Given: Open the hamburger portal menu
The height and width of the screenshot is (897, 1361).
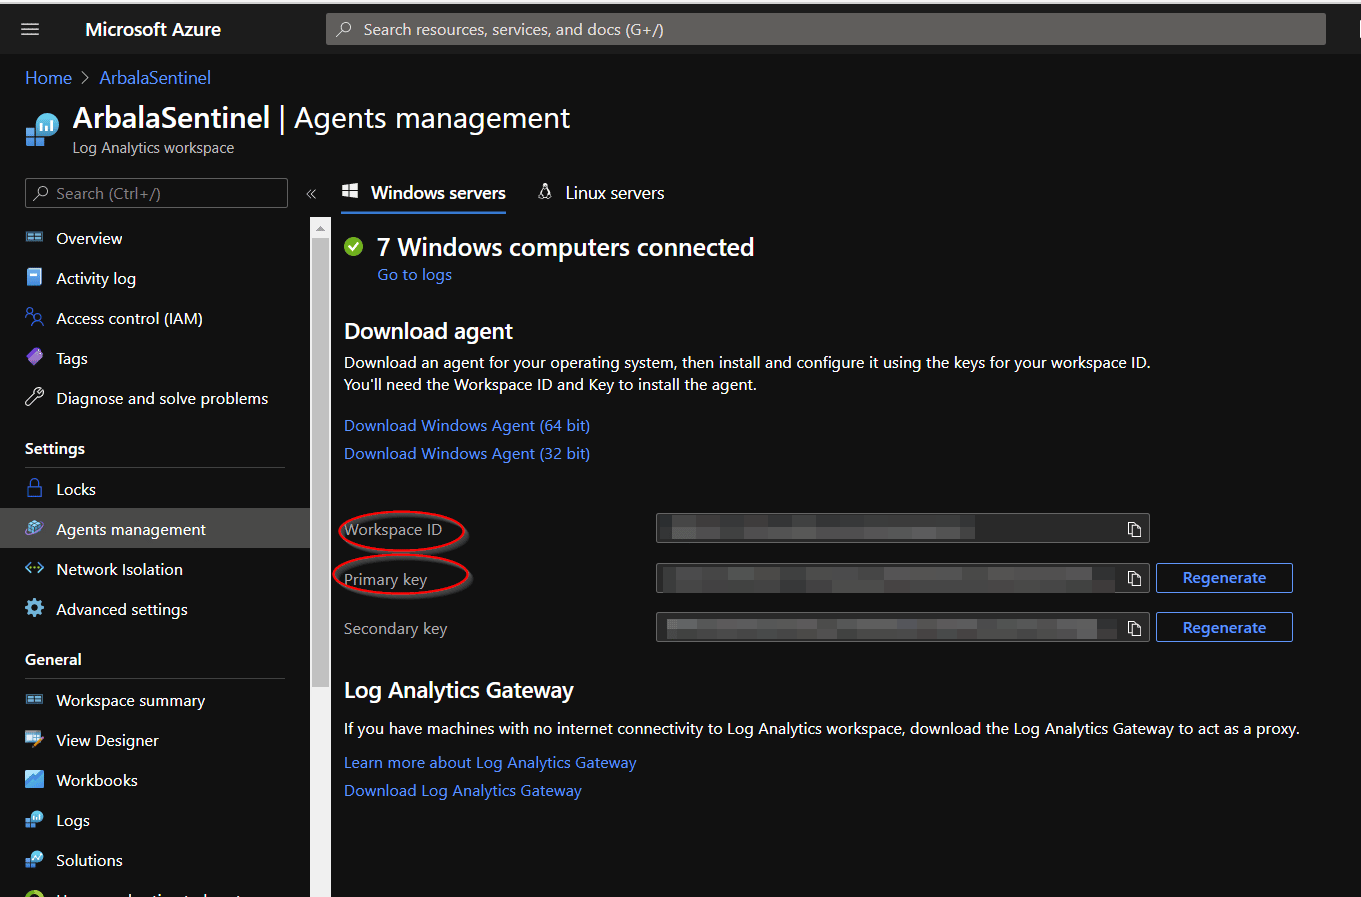Looking at the screenshot, I should click(30, 29).
